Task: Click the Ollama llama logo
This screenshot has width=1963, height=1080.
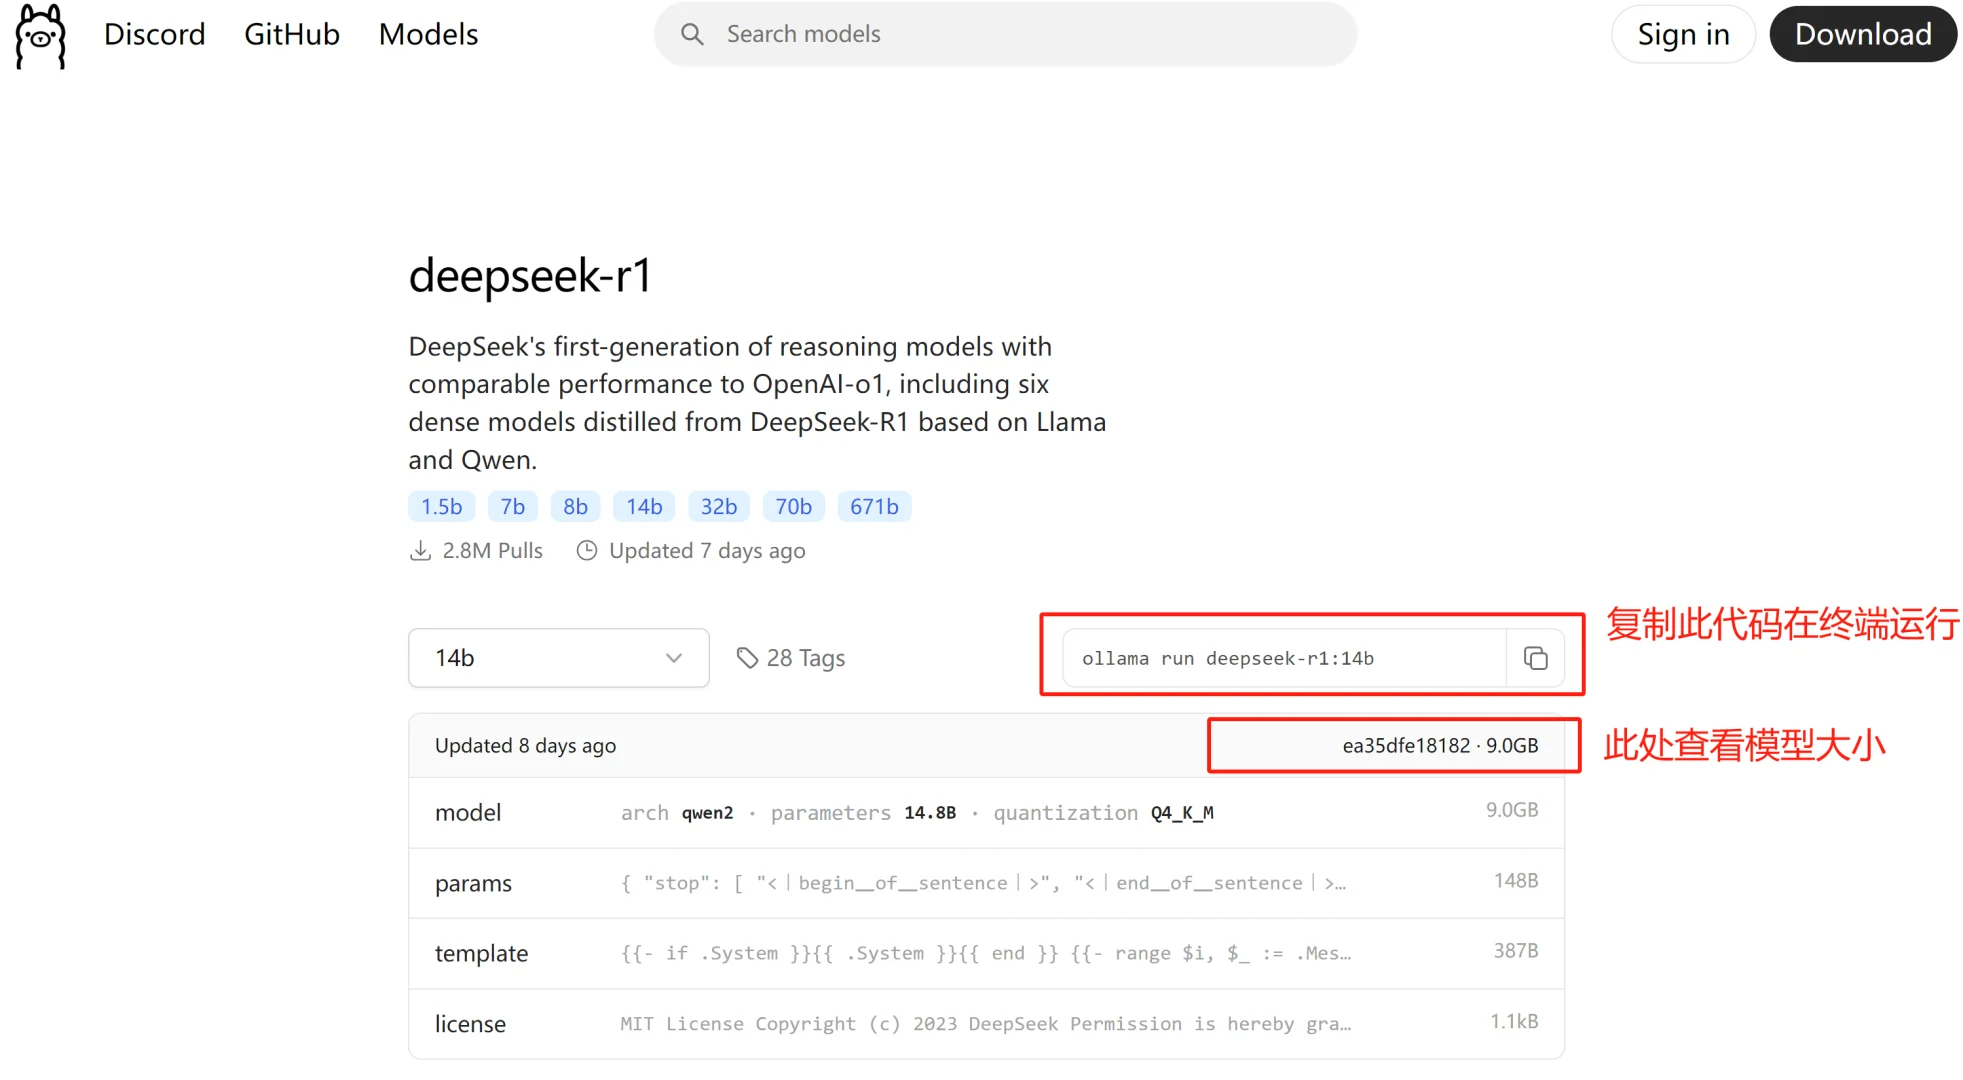Action: [x=40, y=36]
